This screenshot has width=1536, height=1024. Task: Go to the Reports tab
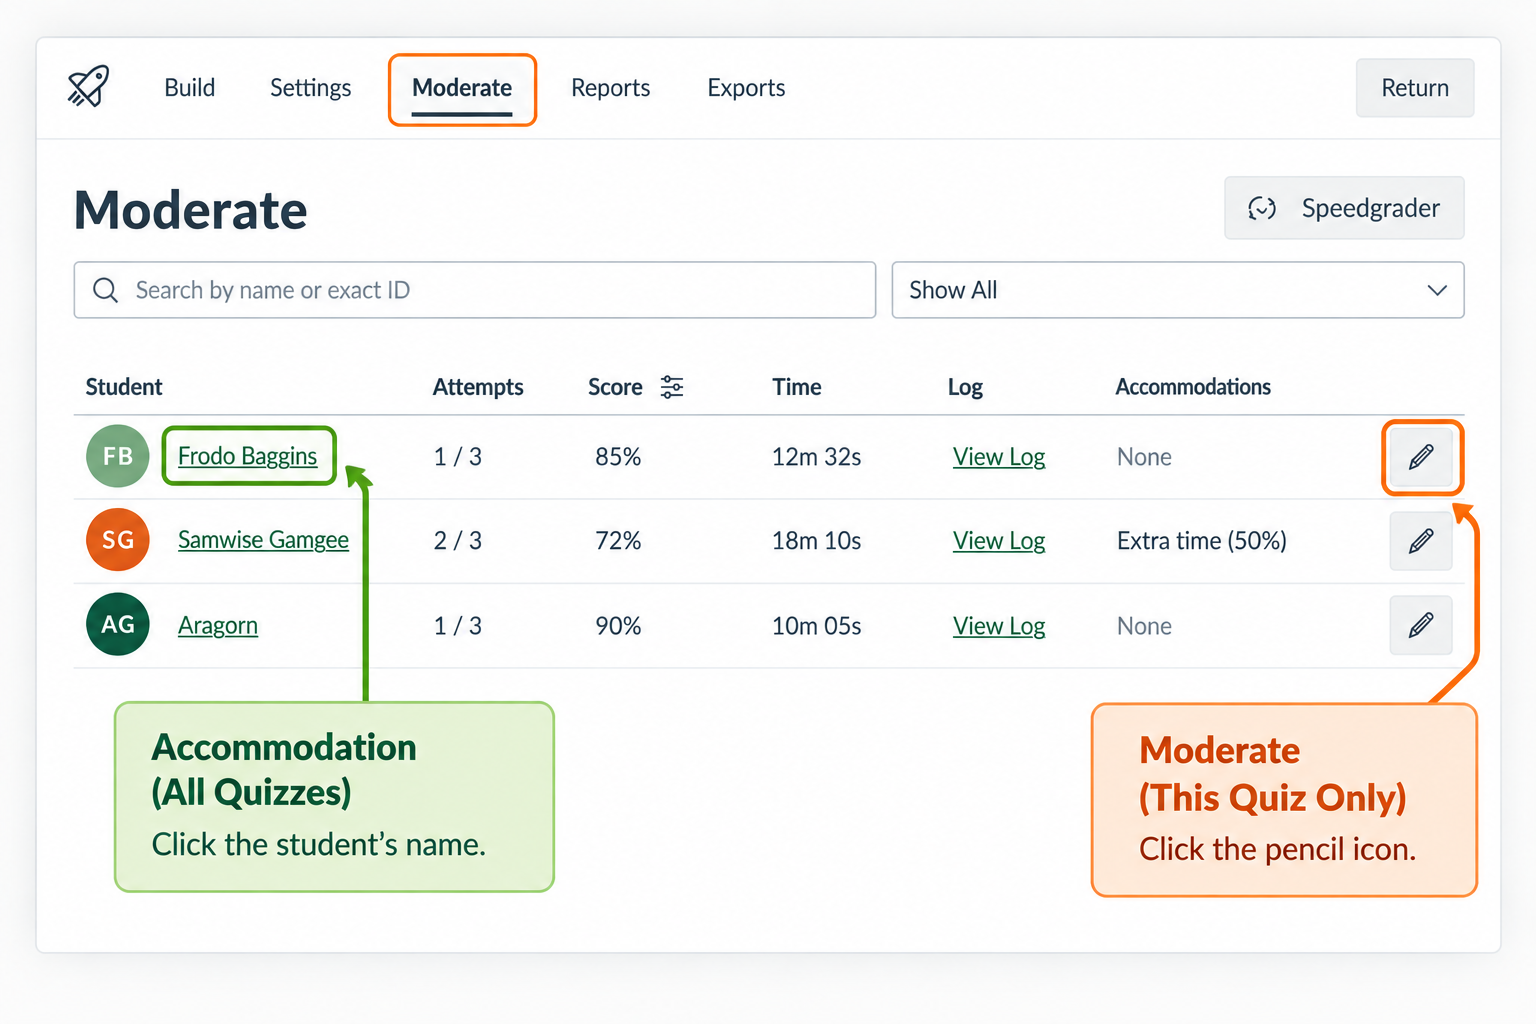[611, 88]
